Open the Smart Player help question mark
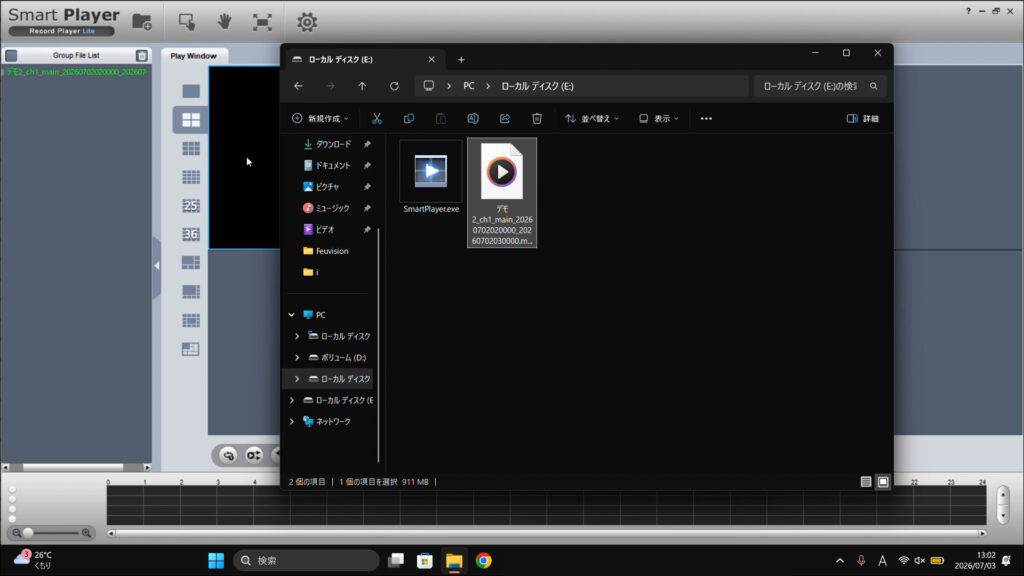Viewport: 1024px width, 576px height. (968, 11)
